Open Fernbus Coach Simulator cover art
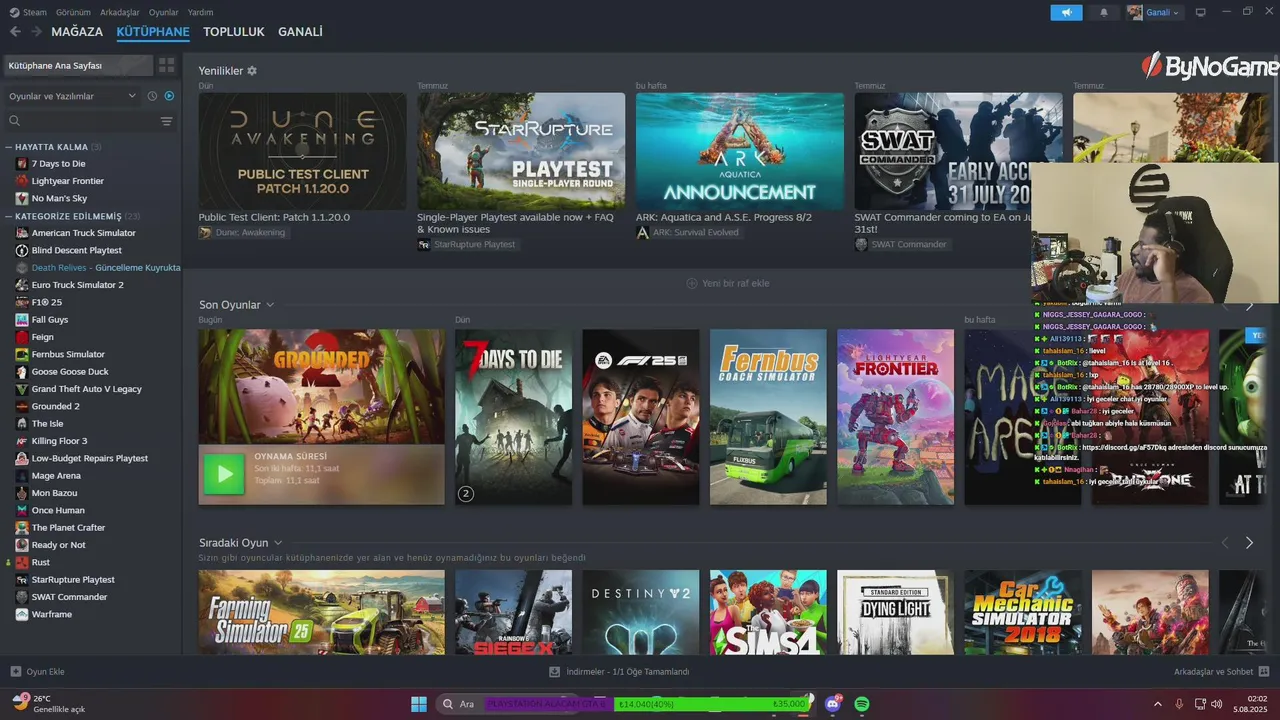The width and height of the screenshot is (1280, 720). [768, 417]
